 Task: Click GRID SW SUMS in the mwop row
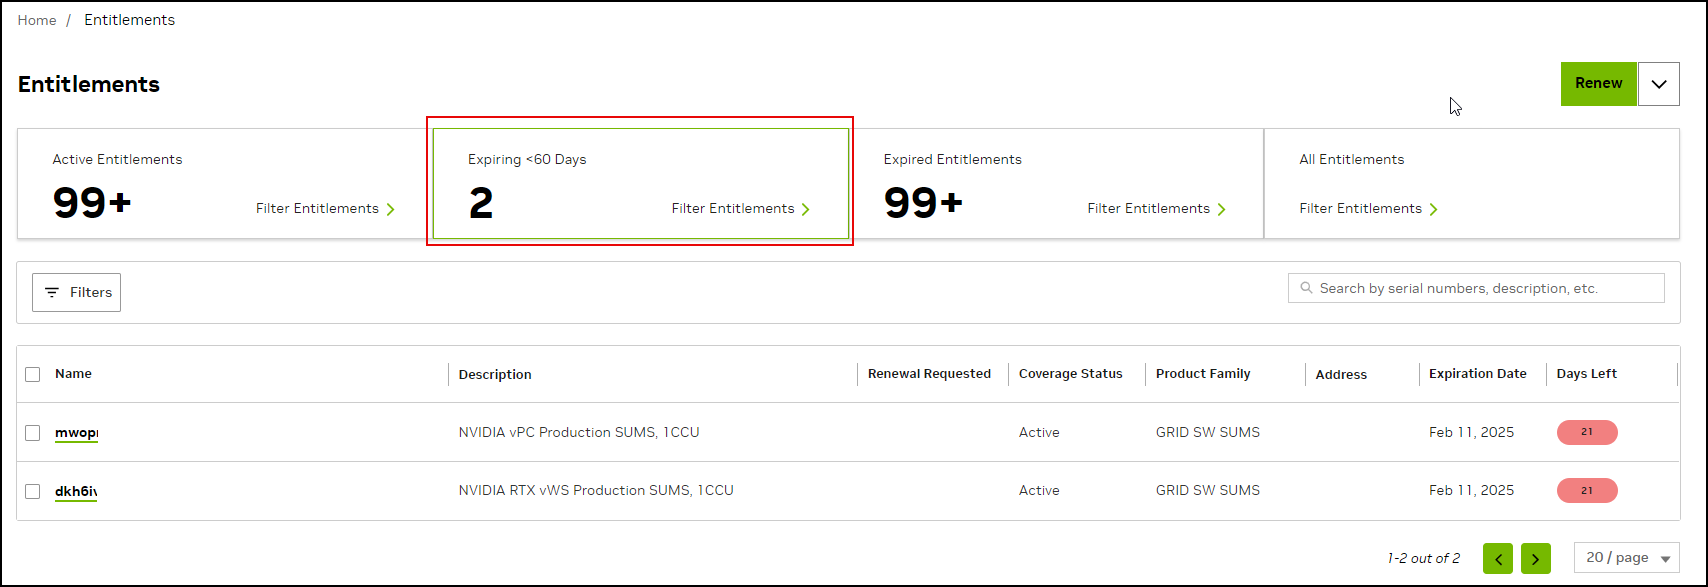pyautogui.click(x=1207, y=432)
